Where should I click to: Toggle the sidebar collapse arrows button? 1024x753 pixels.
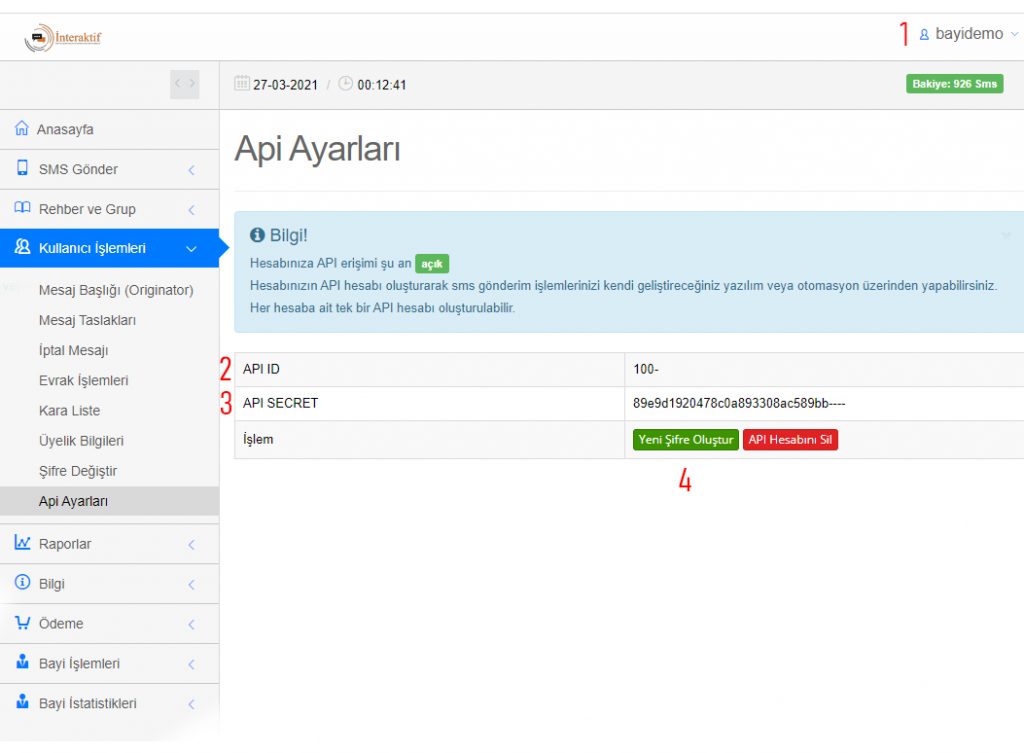click(185, 84)
